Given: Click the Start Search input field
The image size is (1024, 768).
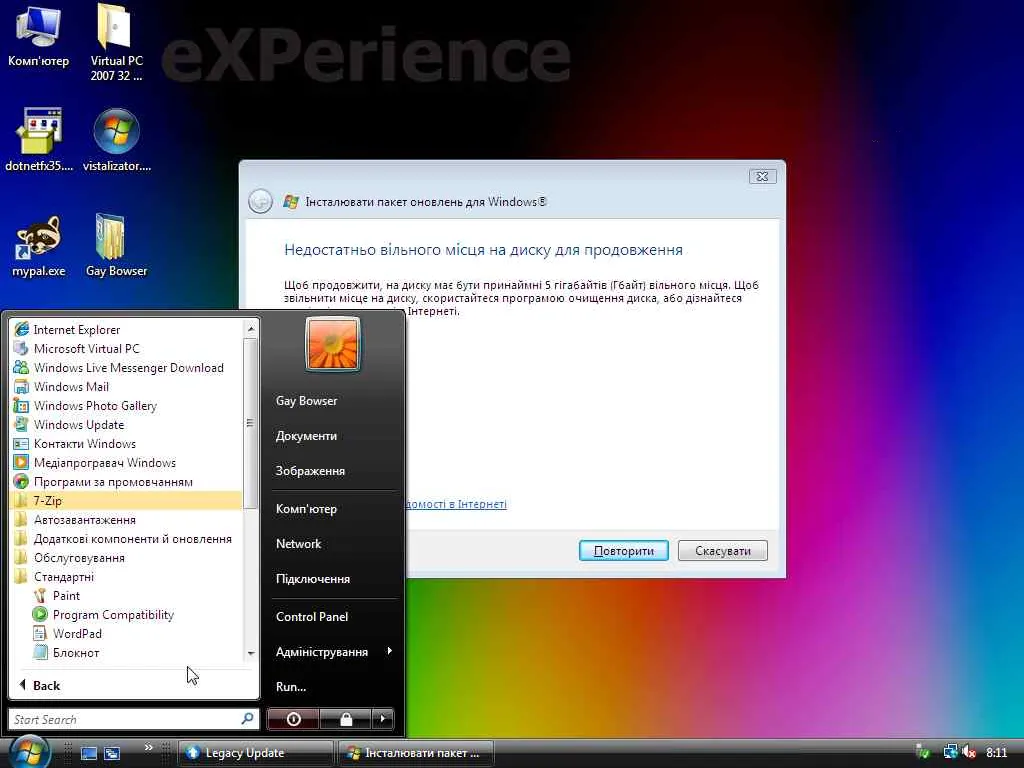Looking at the screenshot, I should pos(124,720).
